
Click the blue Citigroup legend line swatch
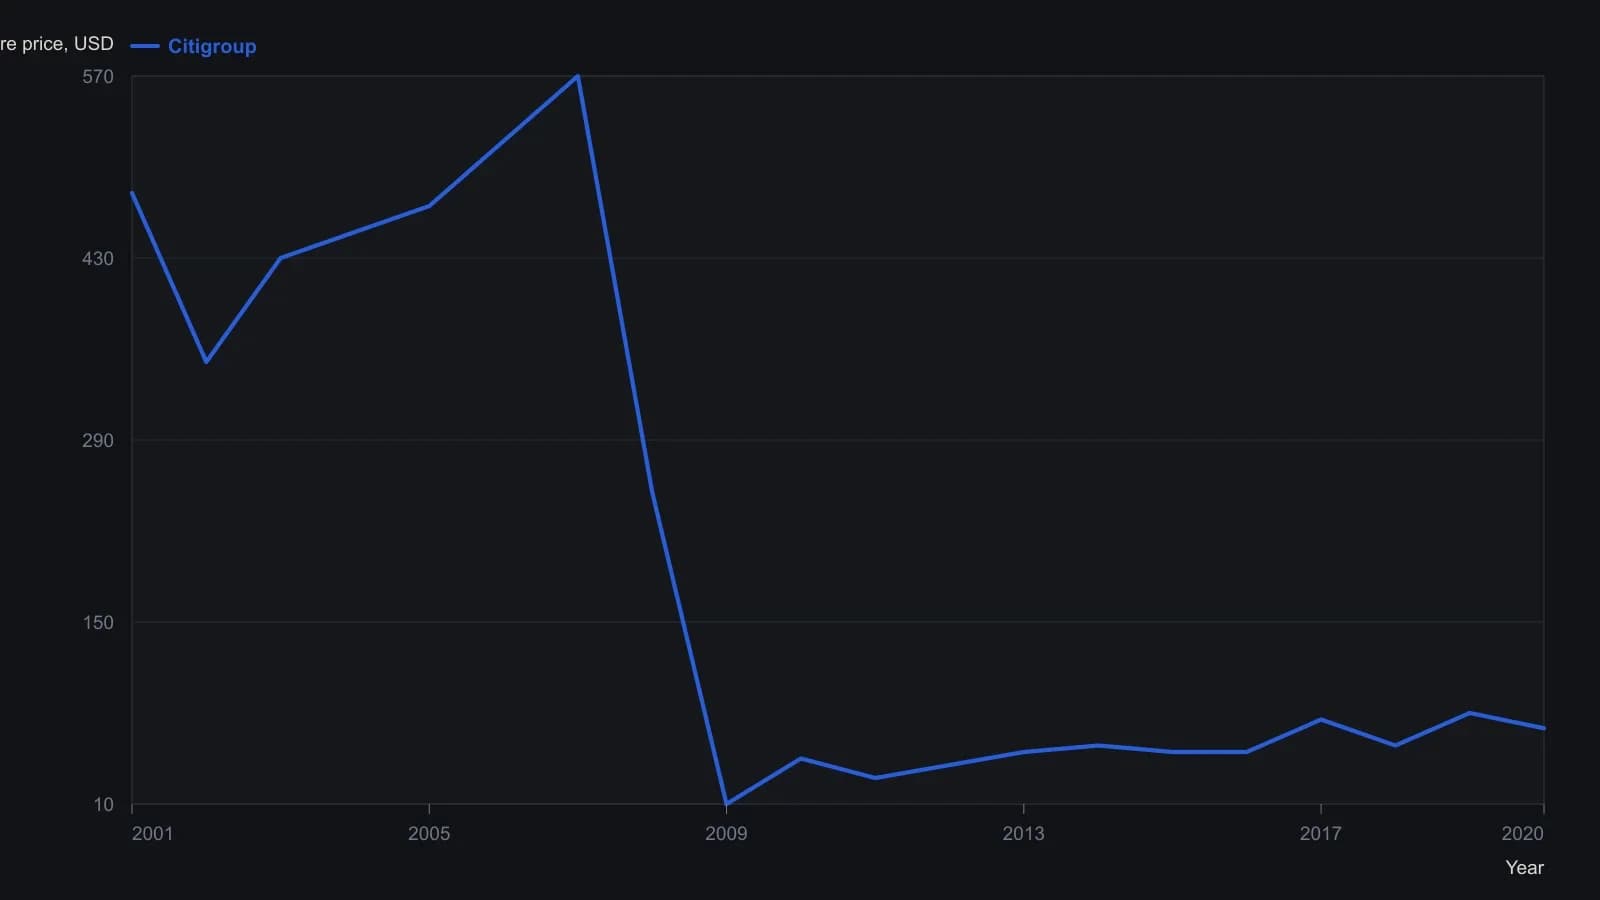(145, 46)
